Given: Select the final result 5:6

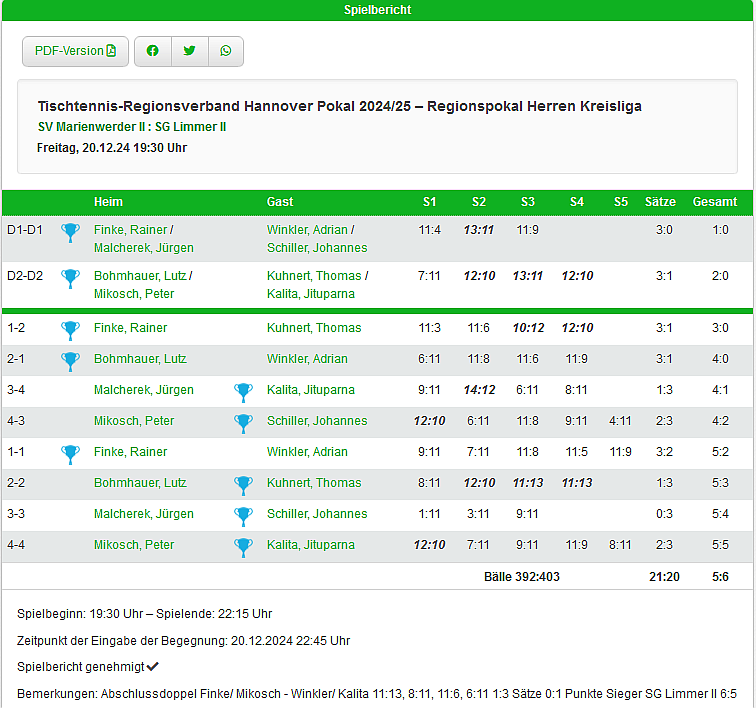Looking at the screenshot, I should [720, 577].
